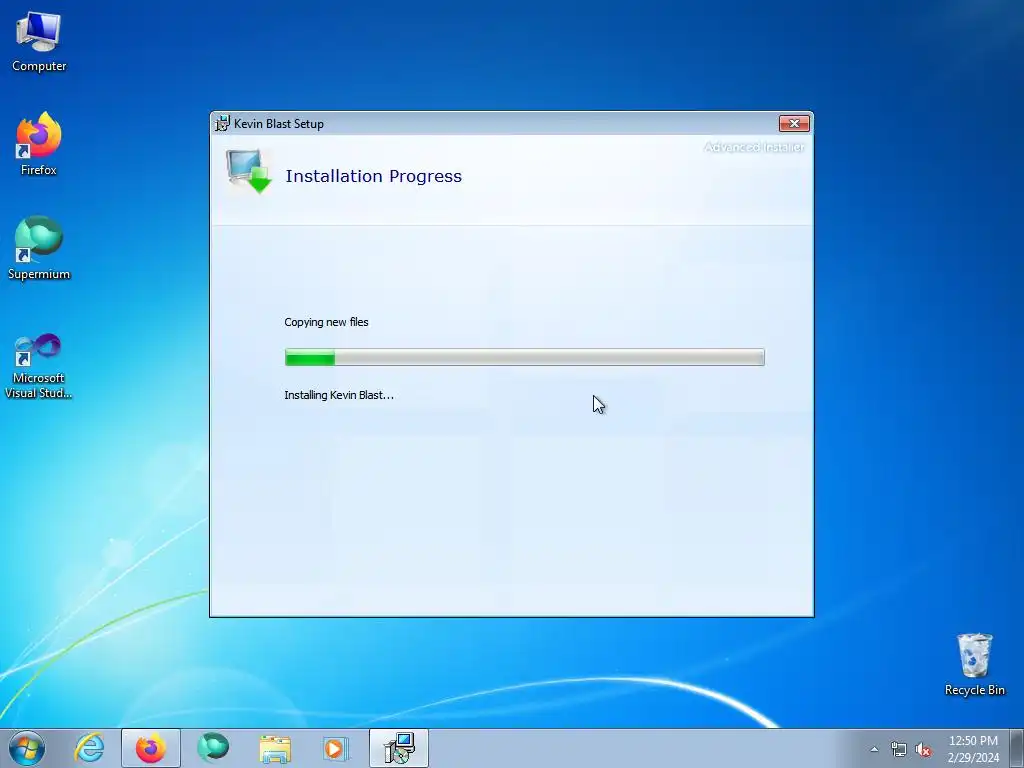Open the Windows Start menu orb
Image resolution: width=1024 pixels, height=768 pixels.
27,748
